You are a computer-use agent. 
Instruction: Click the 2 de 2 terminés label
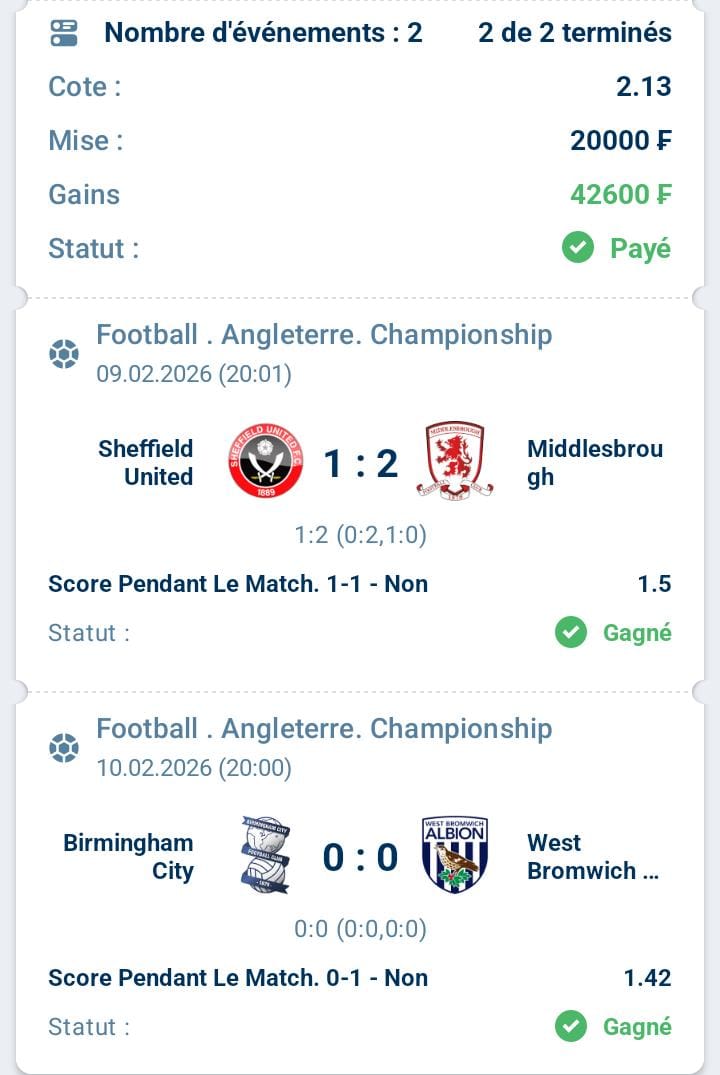pos(575,33)
